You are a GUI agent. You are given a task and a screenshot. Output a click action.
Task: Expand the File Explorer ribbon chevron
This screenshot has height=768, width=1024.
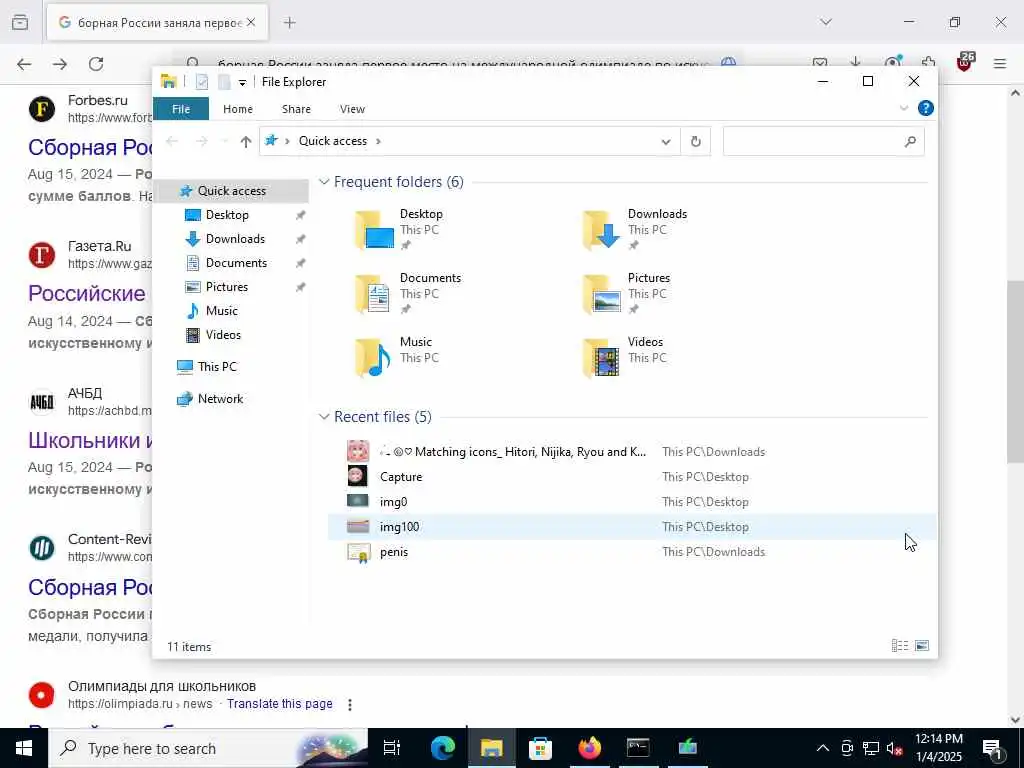point(904,108)
